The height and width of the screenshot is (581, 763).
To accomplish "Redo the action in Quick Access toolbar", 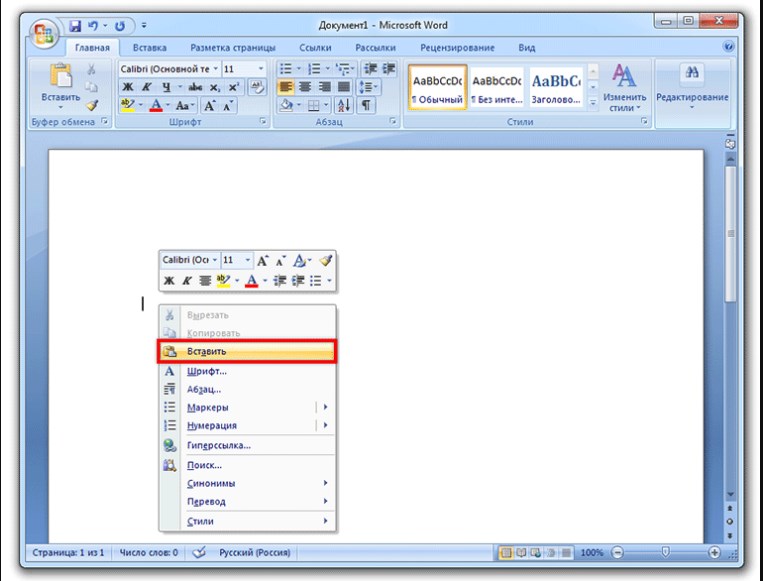I will pos(120,25).
